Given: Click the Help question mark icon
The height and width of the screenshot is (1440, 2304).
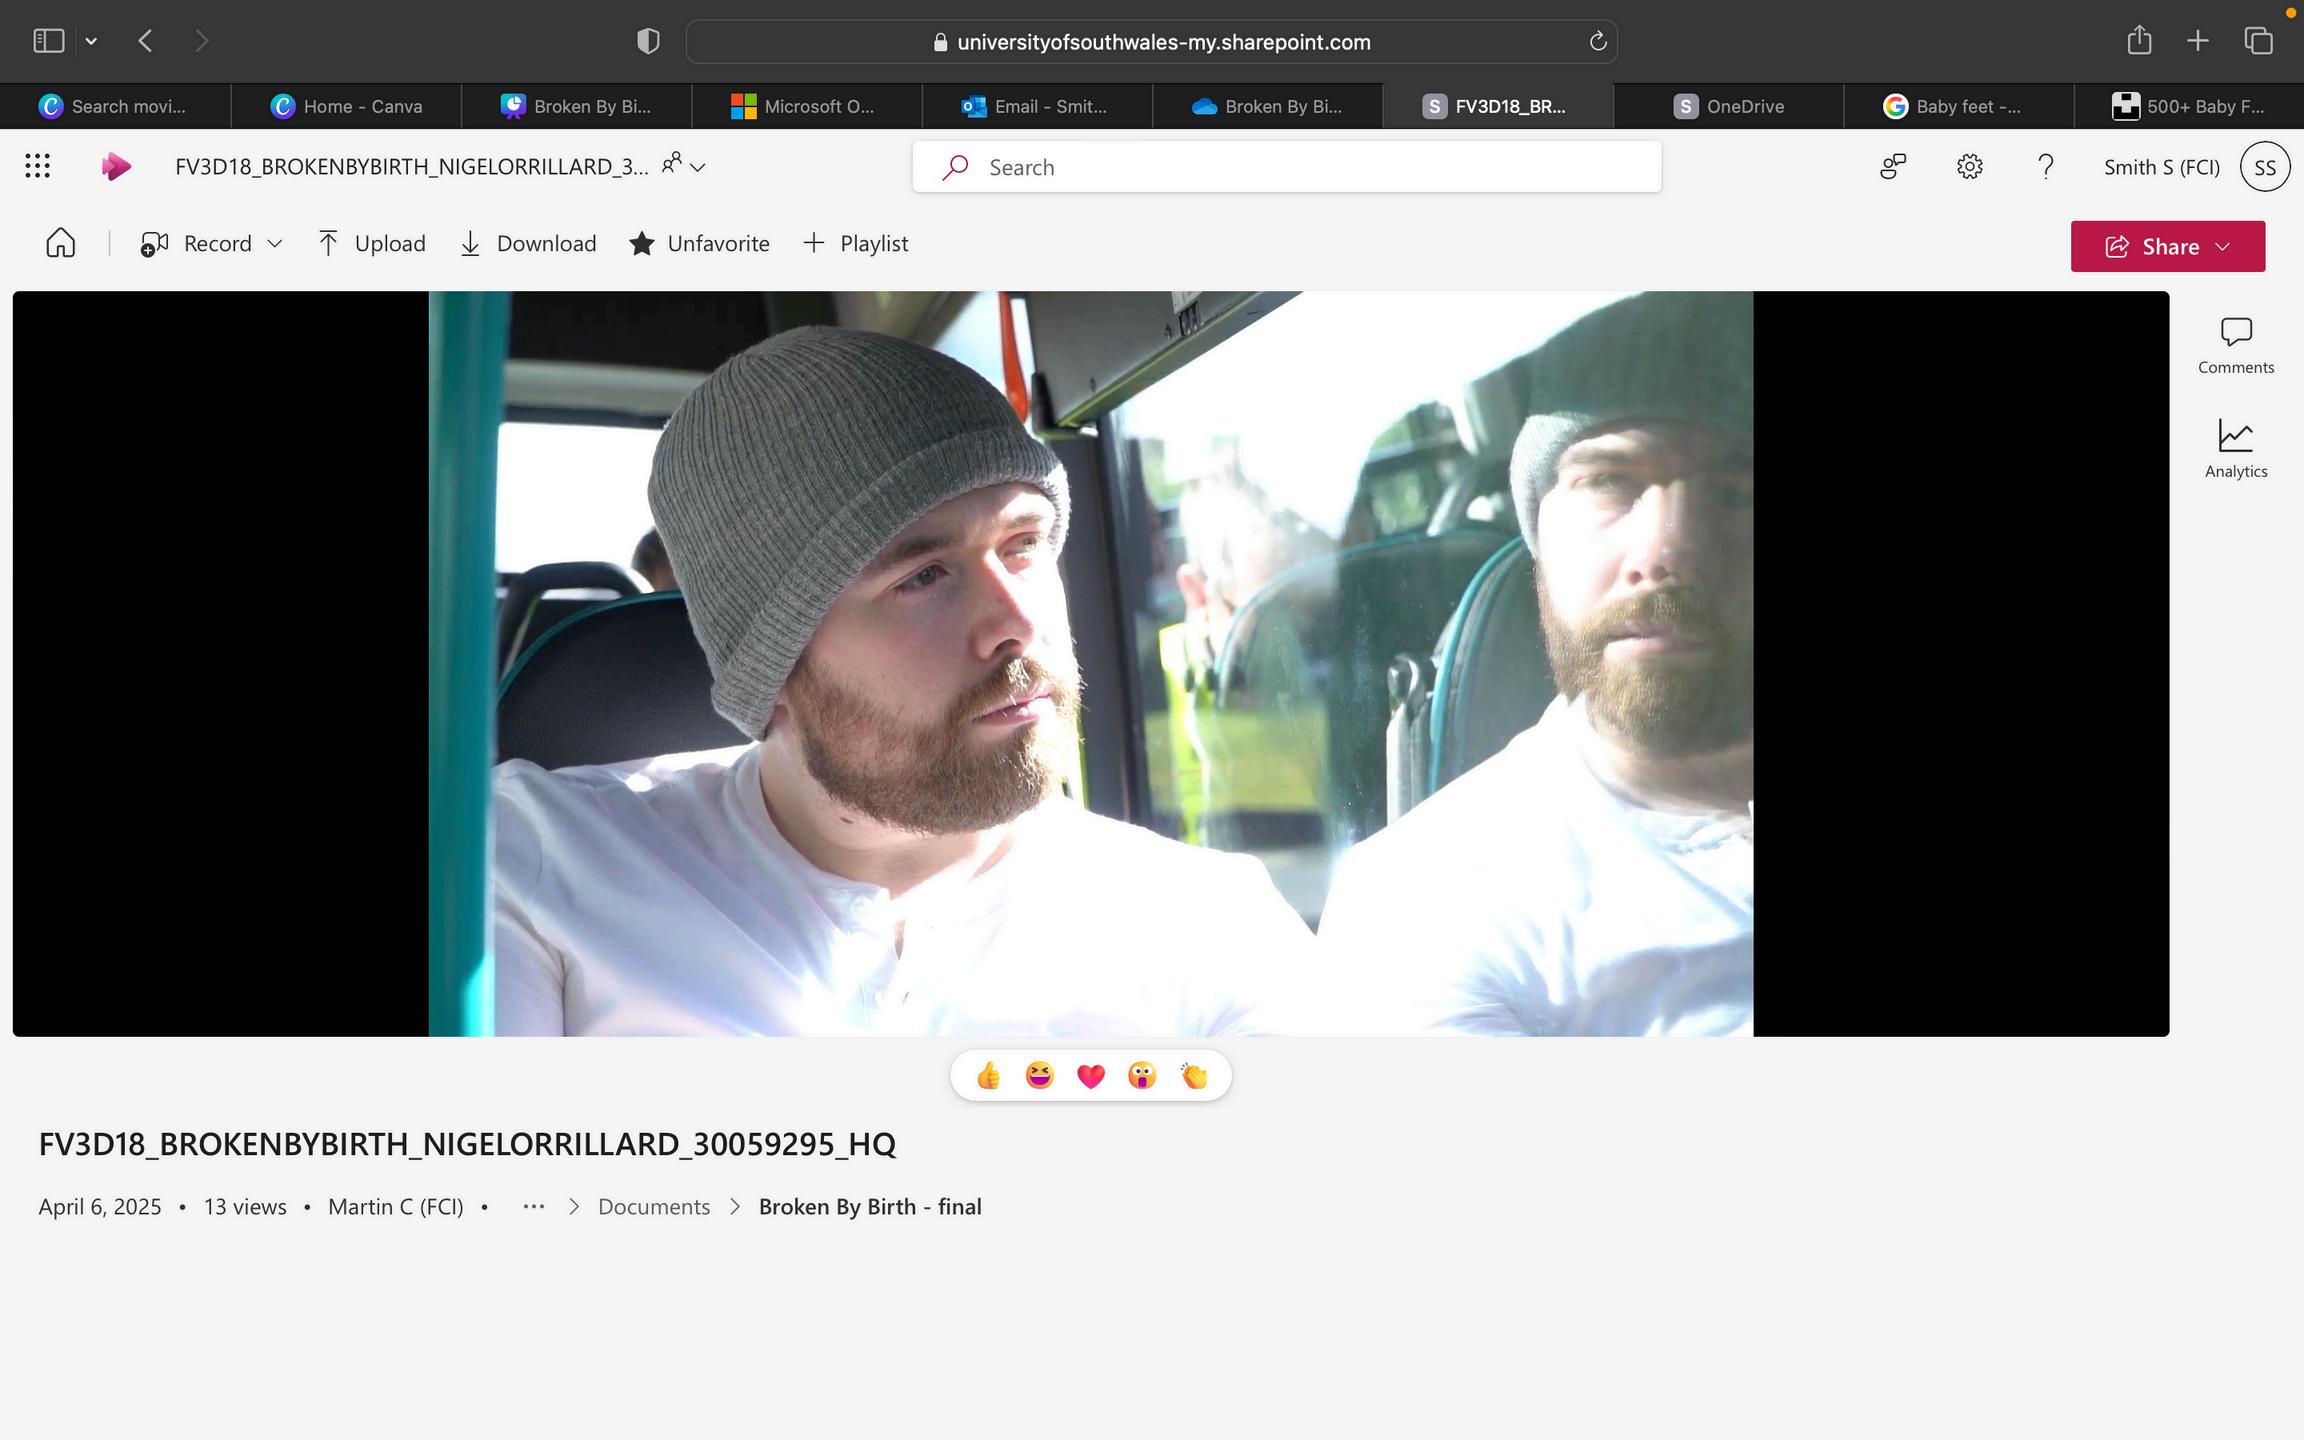Looking at the screenshot, I should [2046, 166].
